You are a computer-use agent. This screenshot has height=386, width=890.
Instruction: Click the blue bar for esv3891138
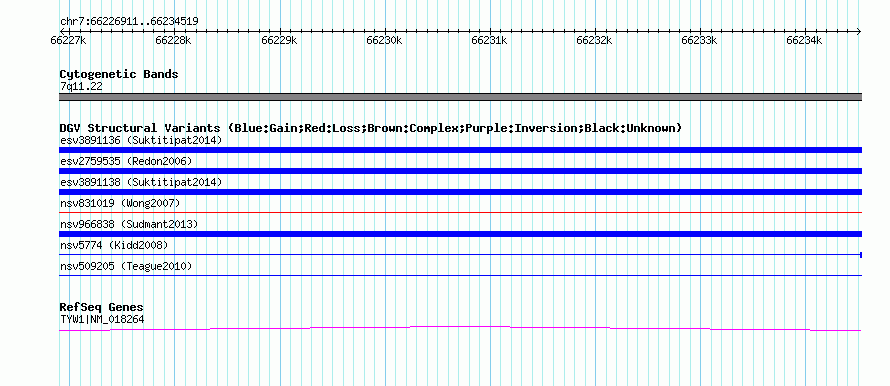[x=460, y=192]
